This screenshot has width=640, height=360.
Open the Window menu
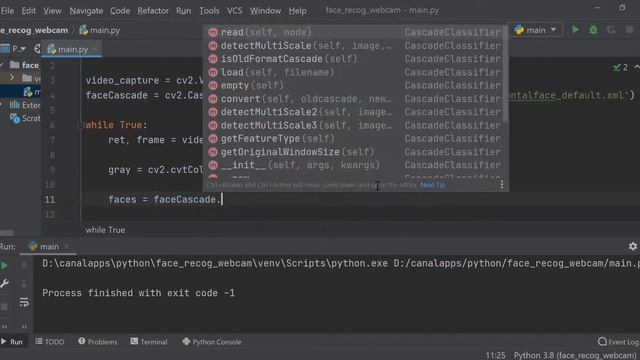[x=265, y=11]
